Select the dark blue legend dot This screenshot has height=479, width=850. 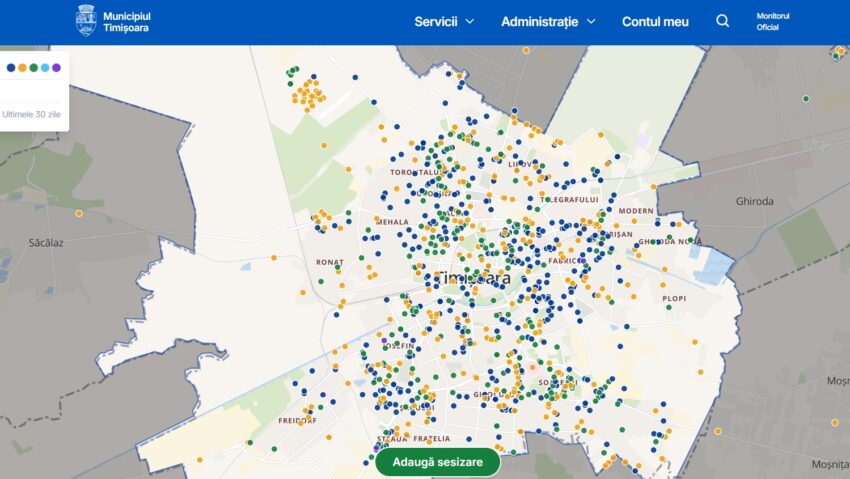tap(11, 68)
